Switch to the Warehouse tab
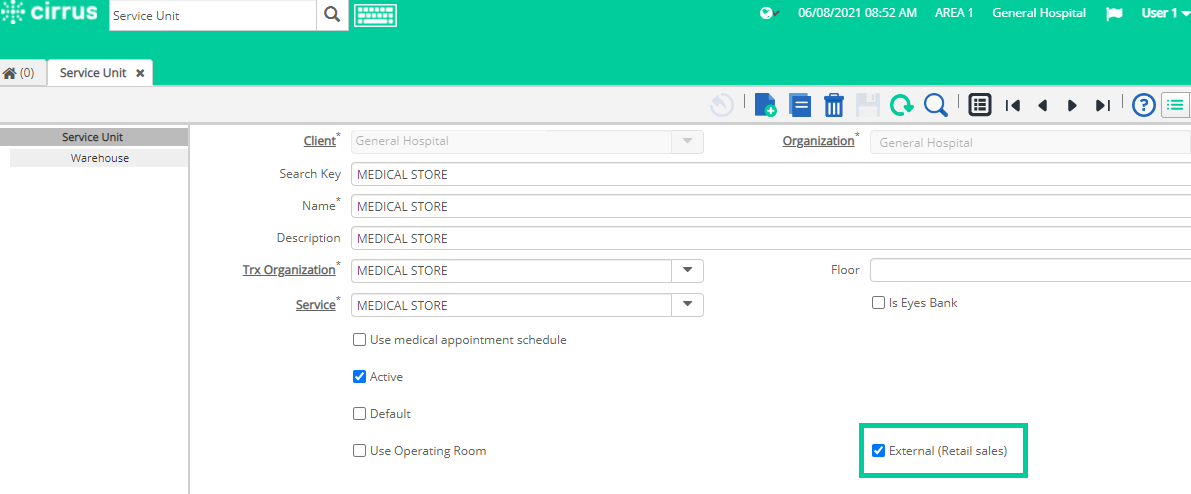The height and width of the screenshot is (494, 1191). point(100,158)
